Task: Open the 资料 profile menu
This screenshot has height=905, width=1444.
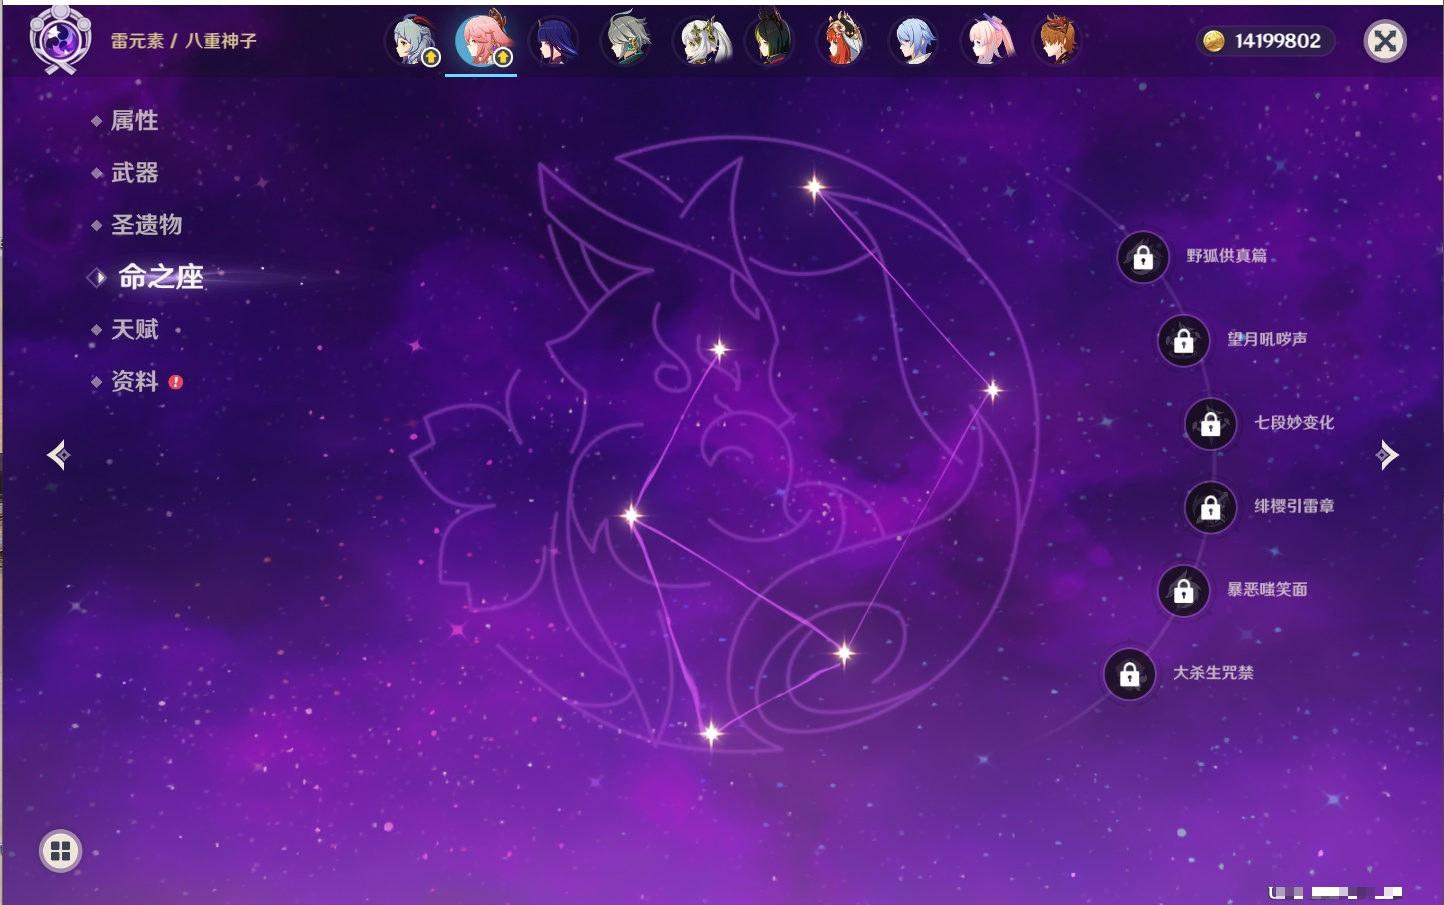Action: tap(134, 381)
